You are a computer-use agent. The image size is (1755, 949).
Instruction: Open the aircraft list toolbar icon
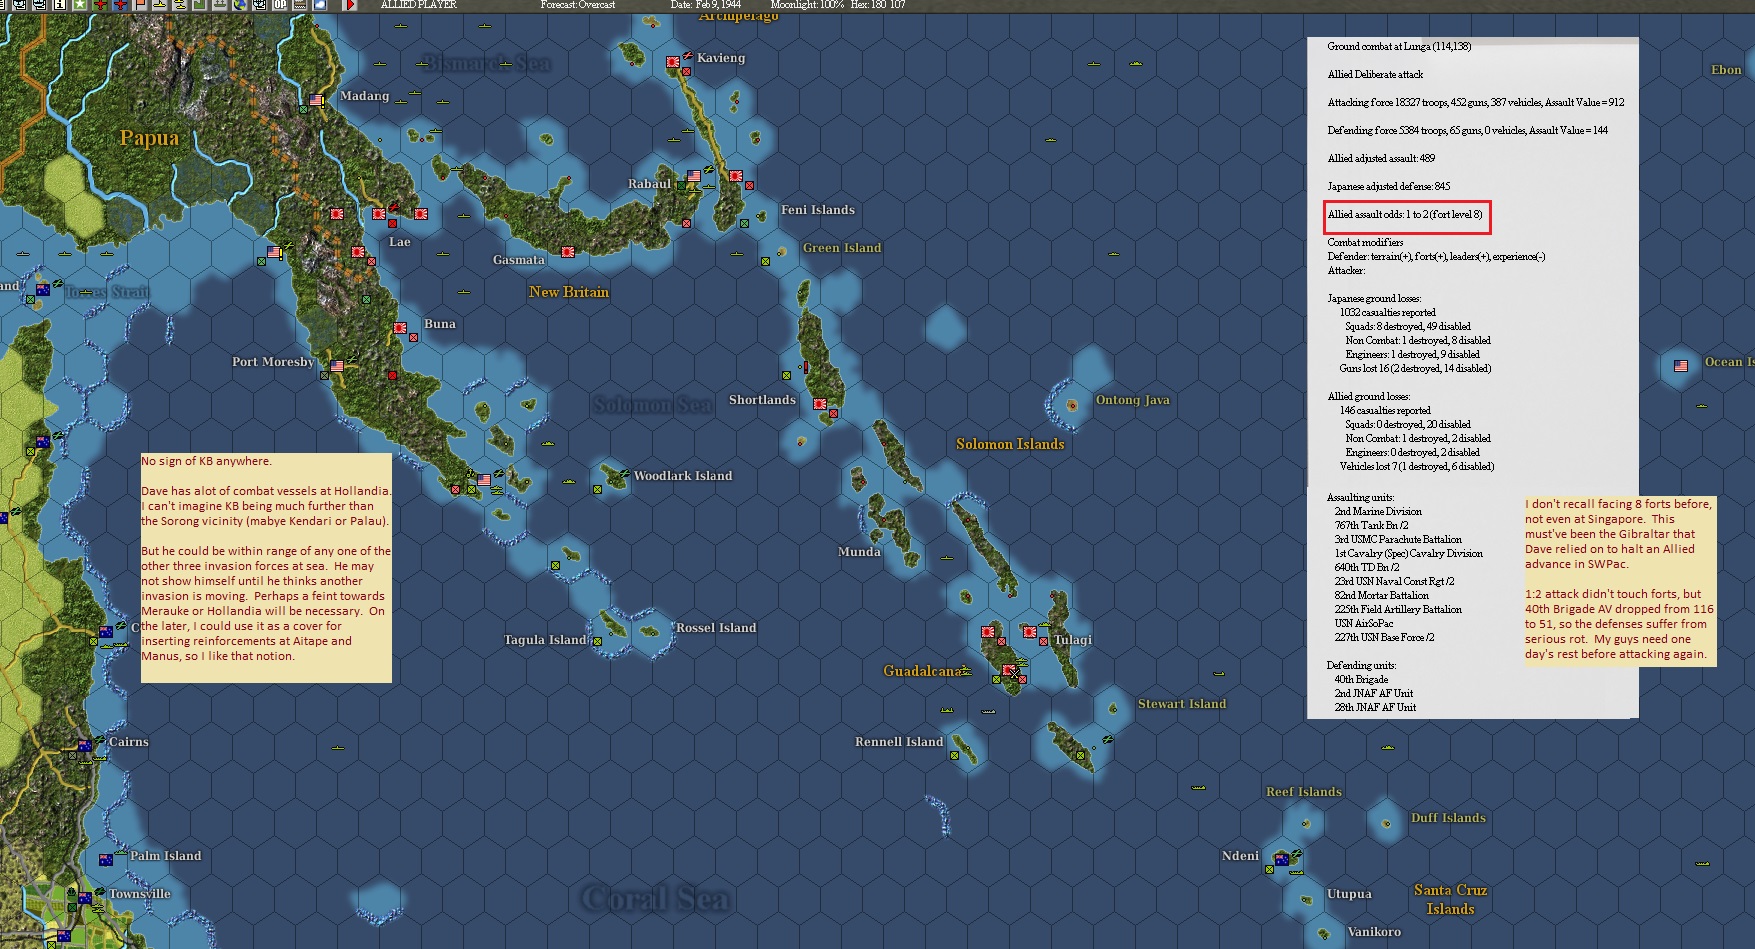[37, 7]
